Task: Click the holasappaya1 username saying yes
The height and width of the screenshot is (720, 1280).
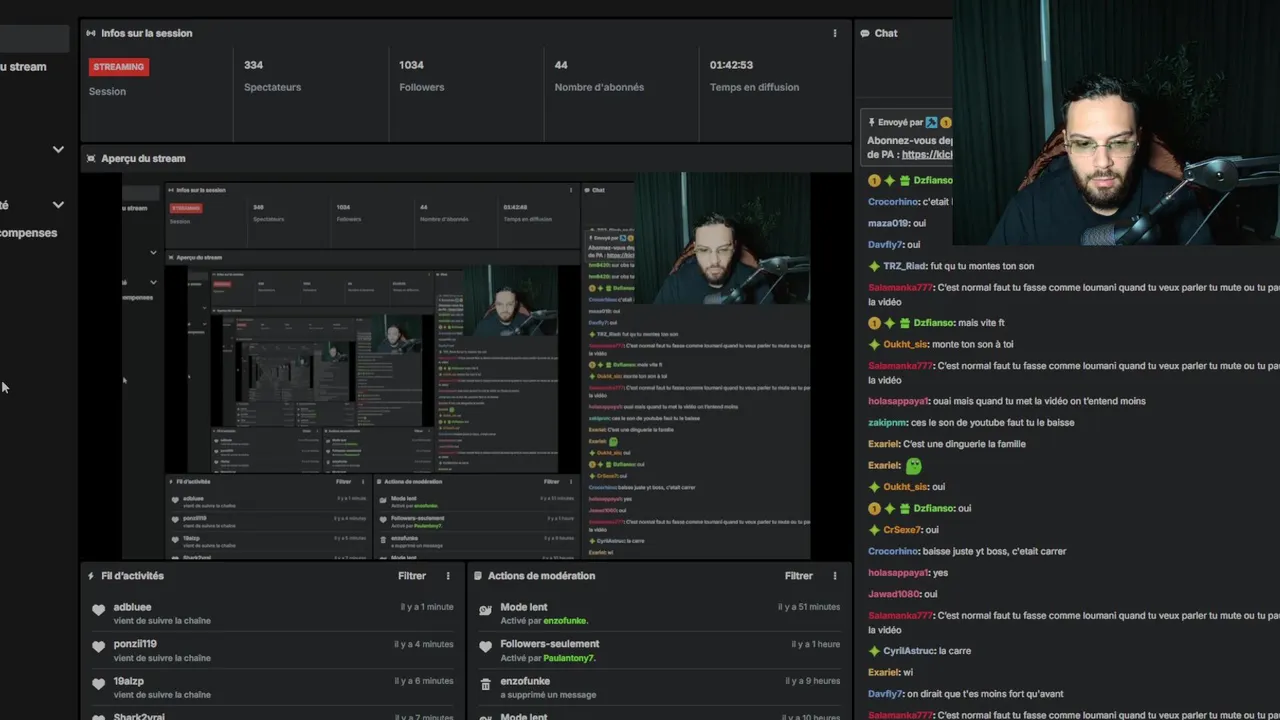Action: coord(898,573)
